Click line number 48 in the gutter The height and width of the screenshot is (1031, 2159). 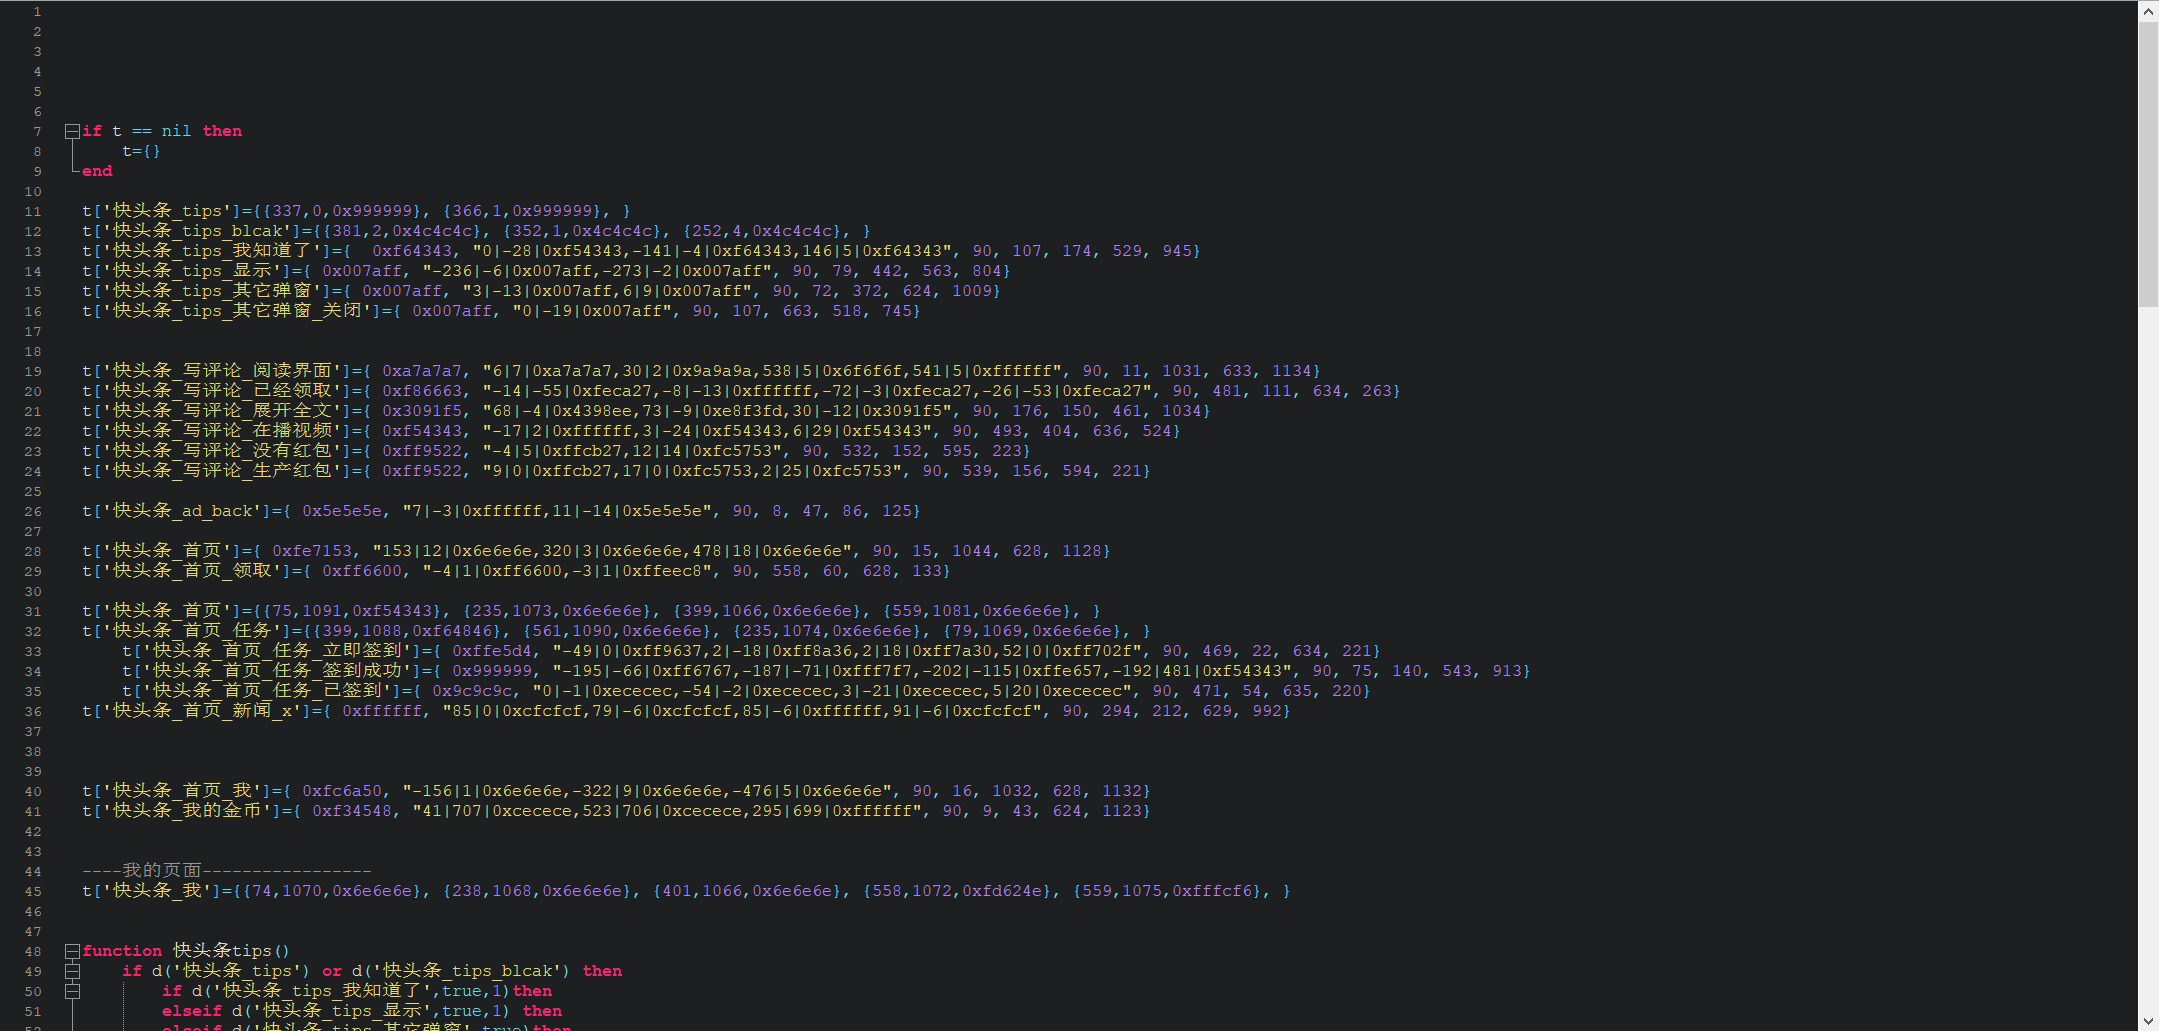coord(33,951)
